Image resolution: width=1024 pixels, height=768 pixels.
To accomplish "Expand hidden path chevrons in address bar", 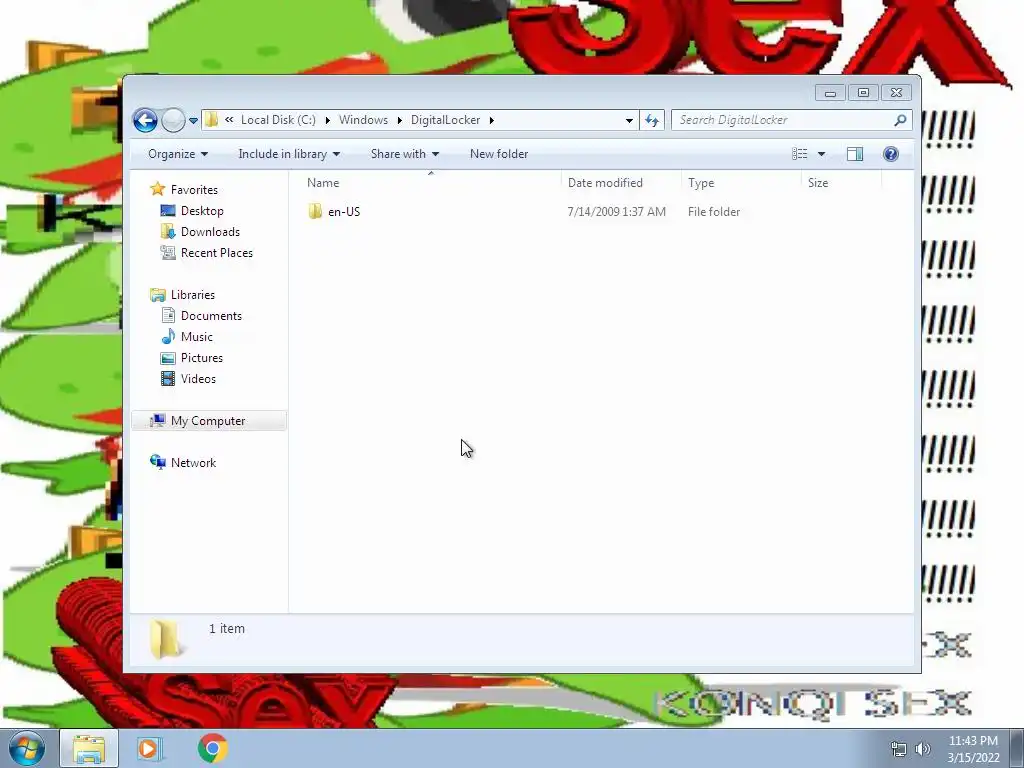I will (x=229, y=120).
